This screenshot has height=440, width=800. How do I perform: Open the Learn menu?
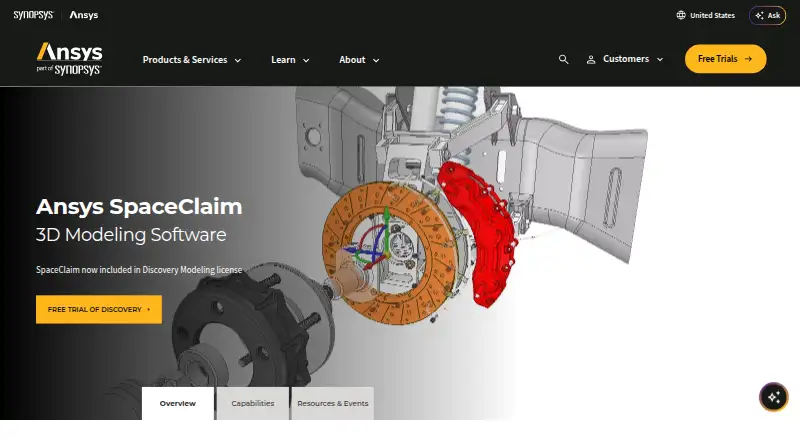coord(283,60)
